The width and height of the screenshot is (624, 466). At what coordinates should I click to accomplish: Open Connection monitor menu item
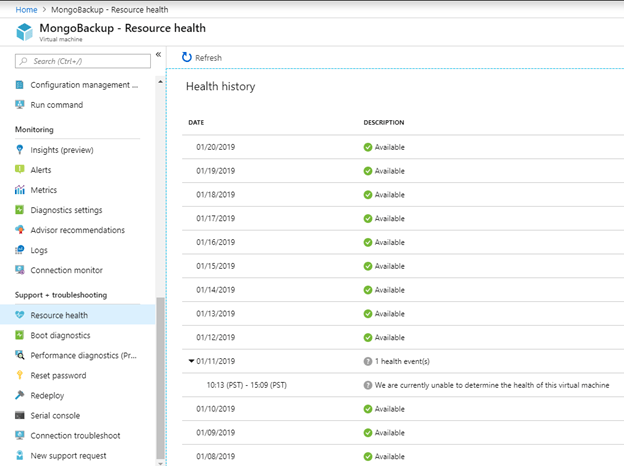[x=66, y=270]
